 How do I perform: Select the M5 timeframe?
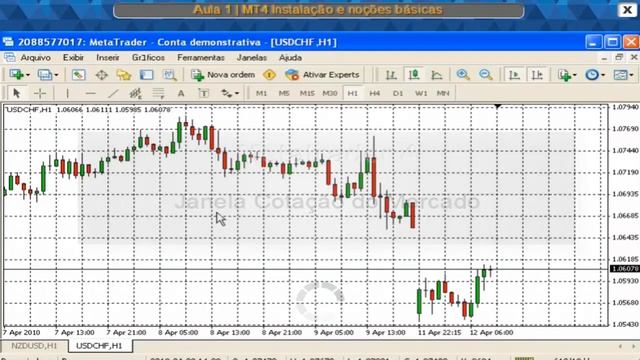coord(284,93)
